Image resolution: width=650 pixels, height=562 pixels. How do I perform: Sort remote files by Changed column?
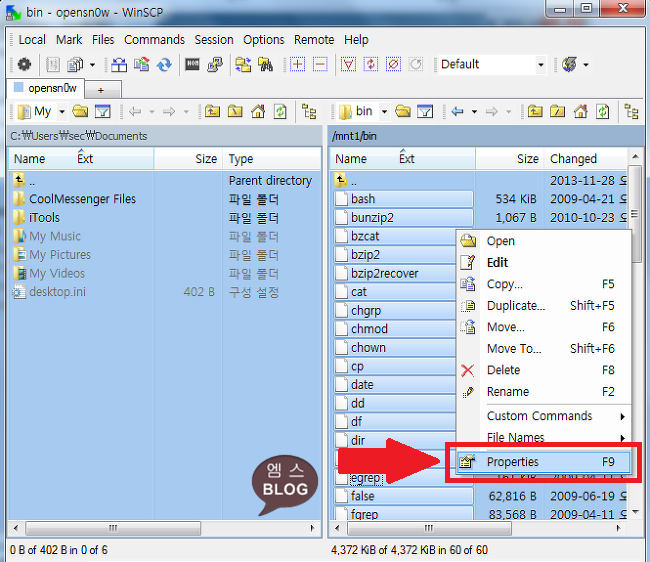[x=586, y=159]
